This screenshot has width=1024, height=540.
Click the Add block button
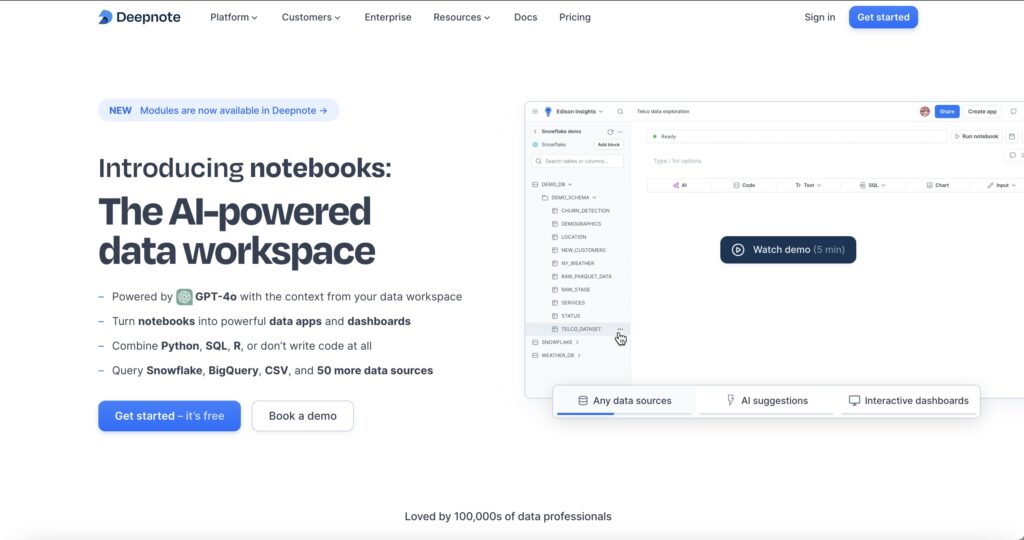609,145
